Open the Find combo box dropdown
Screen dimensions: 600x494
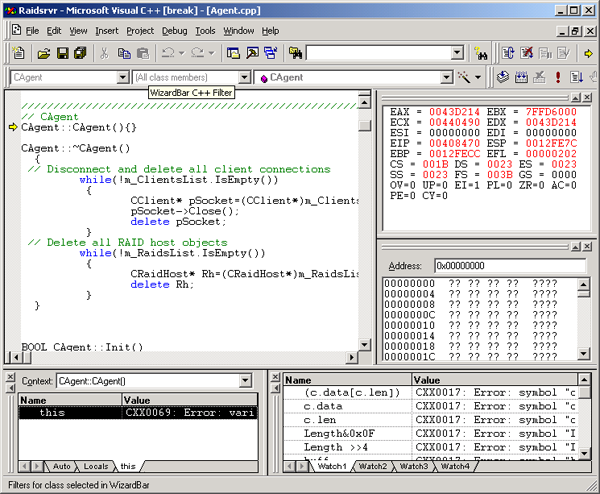457,53
